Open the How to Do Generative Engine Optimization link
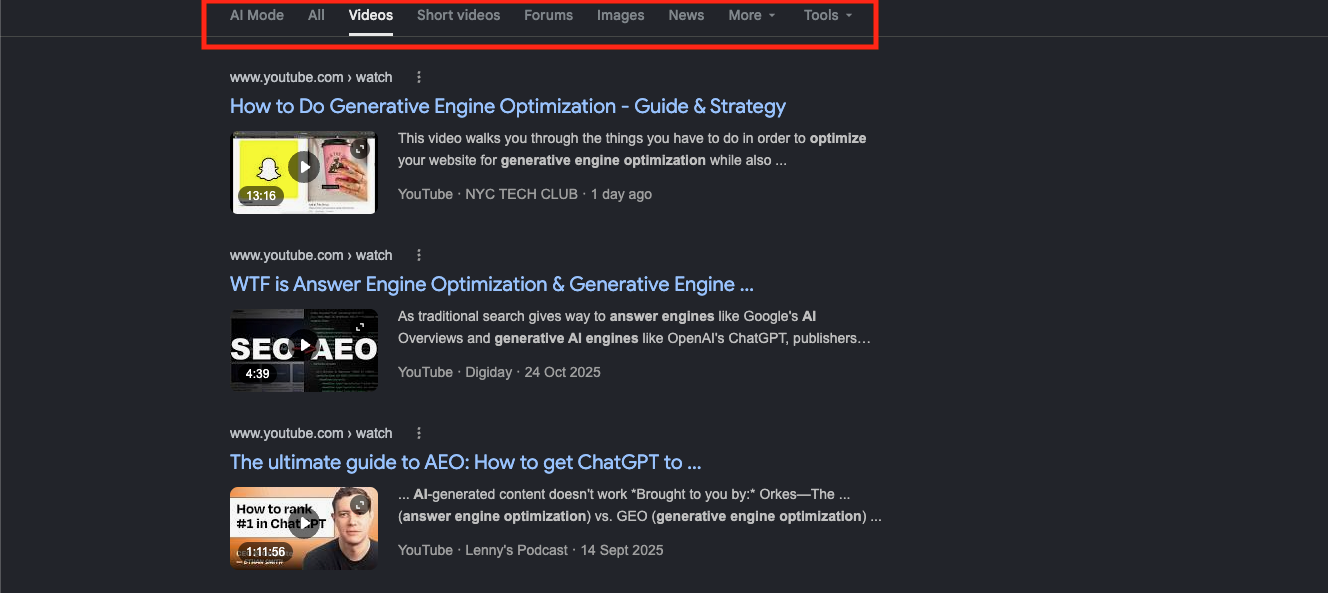 [x=507, y=105]
